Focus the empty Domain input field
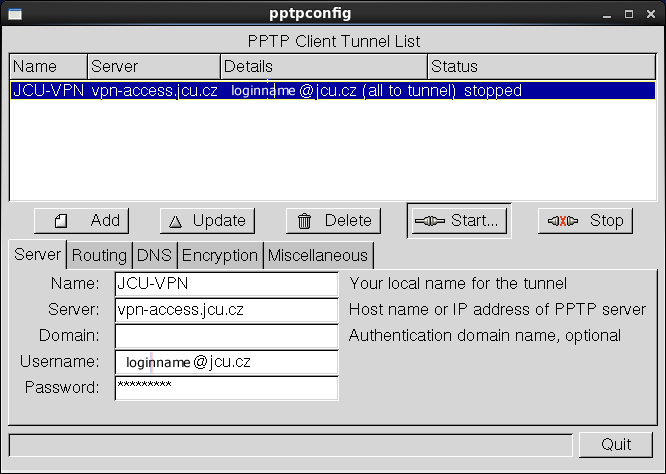The image size is (666, 474). [226, 336]
